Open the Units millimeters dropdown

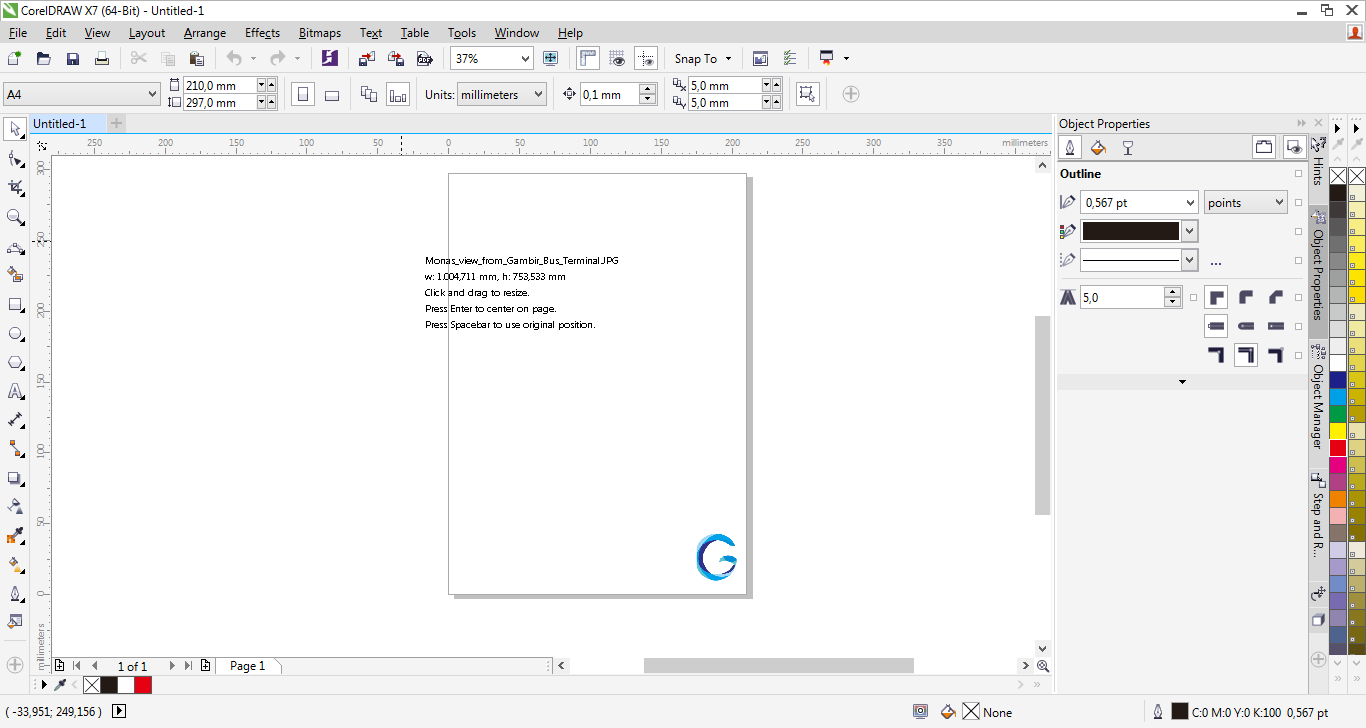[x=538, y=95]
